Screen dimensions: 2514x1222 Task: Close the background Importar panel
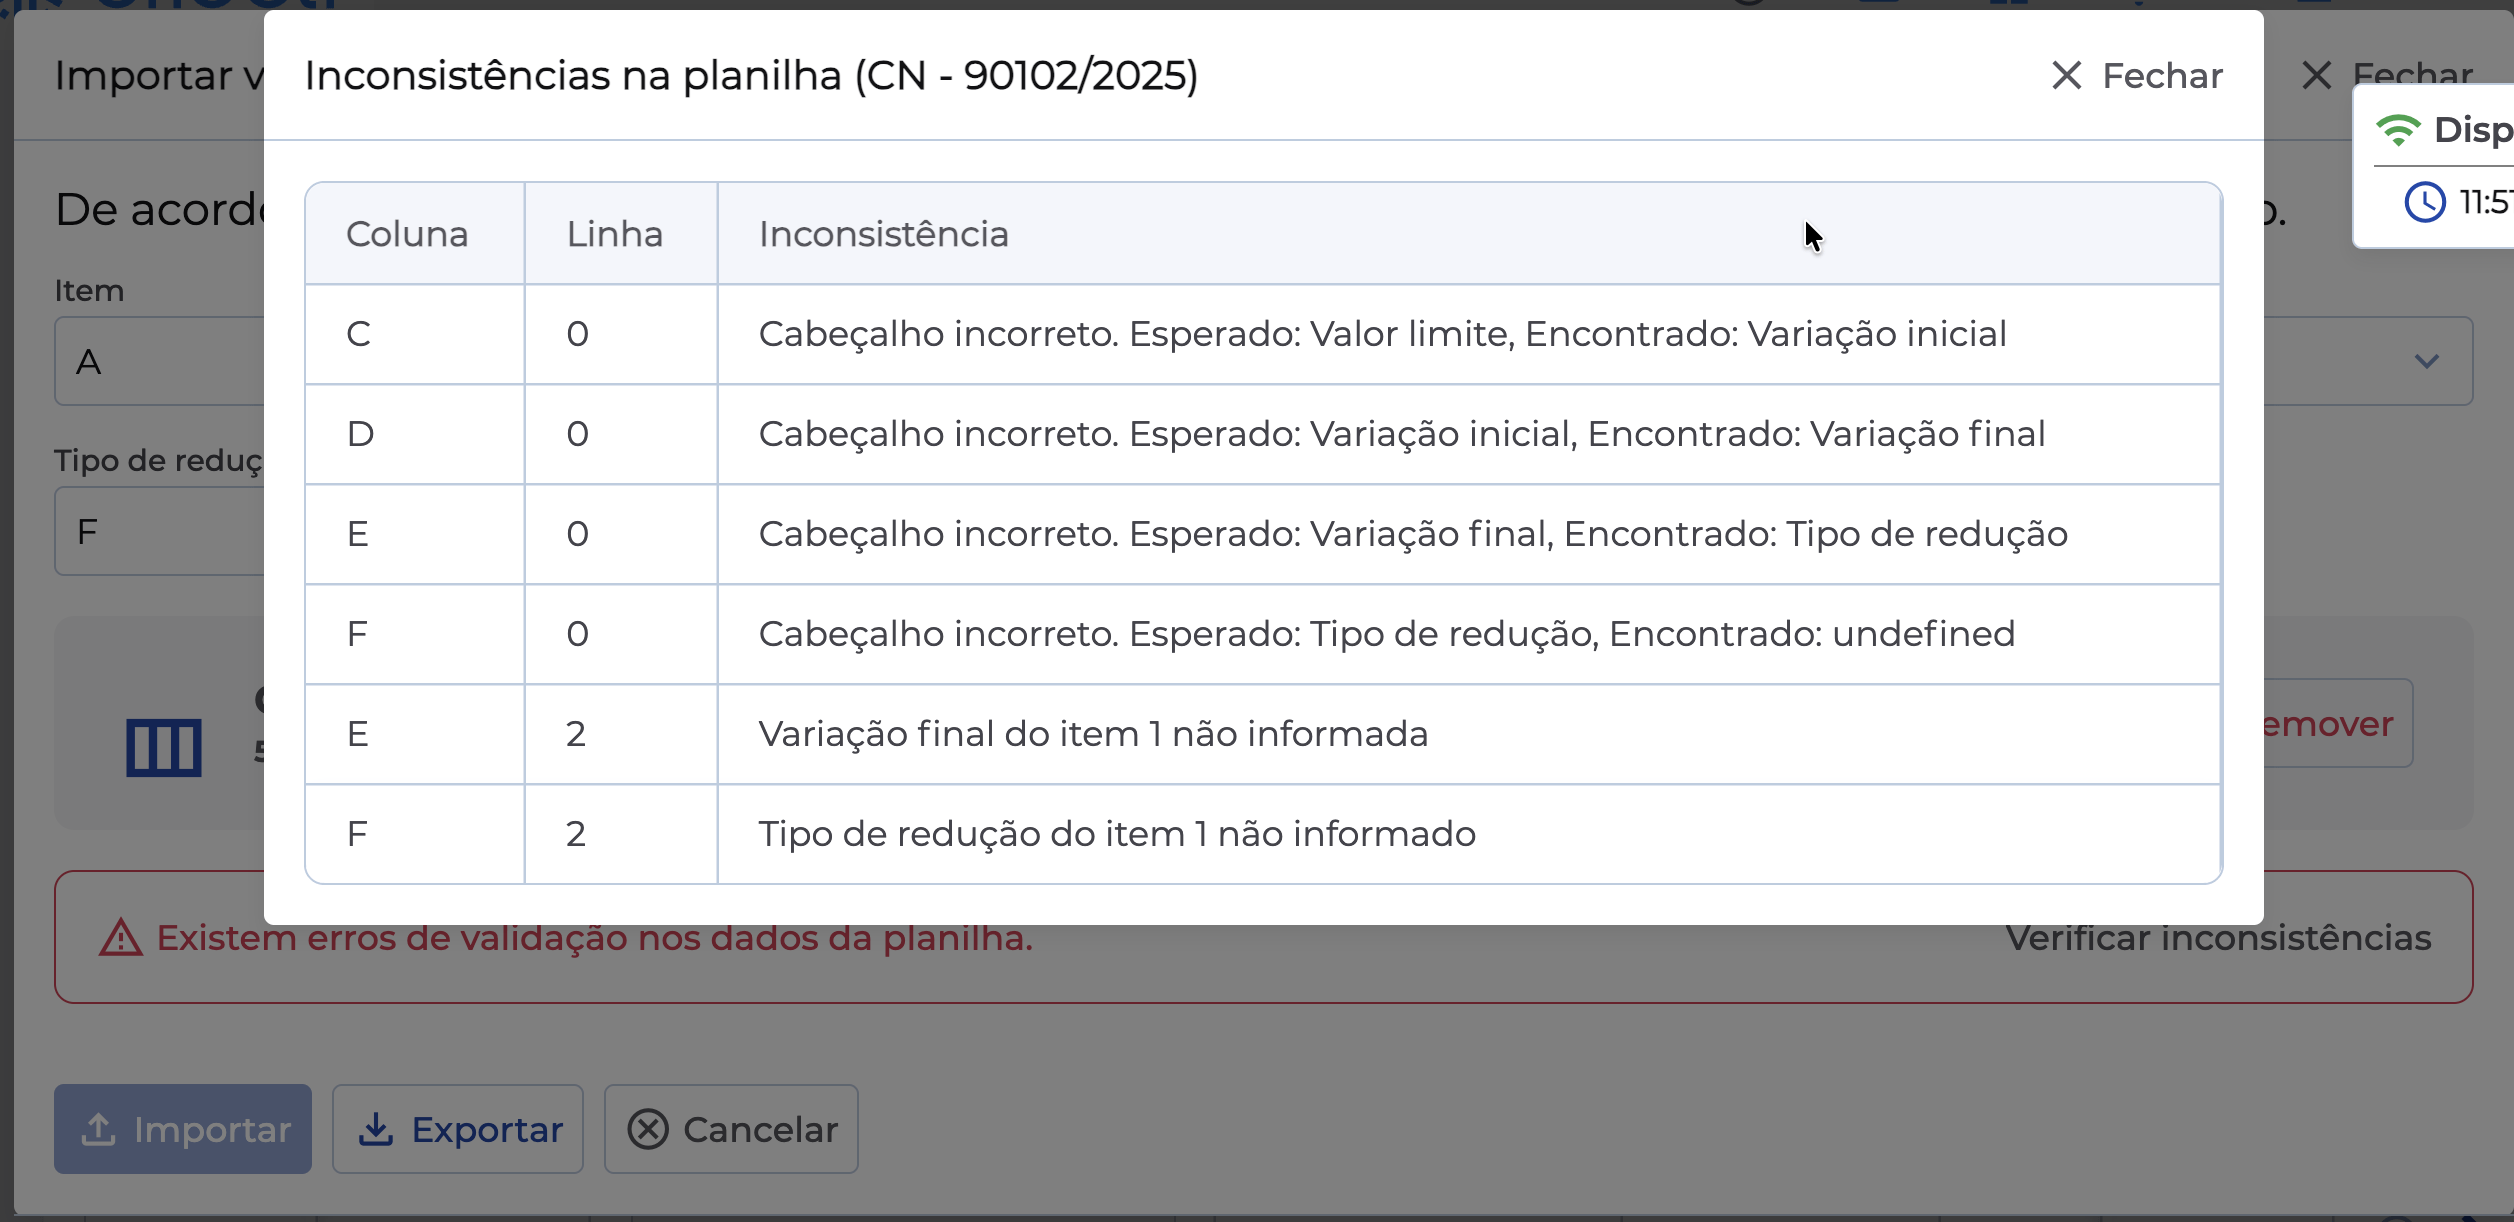(2386, 76)
